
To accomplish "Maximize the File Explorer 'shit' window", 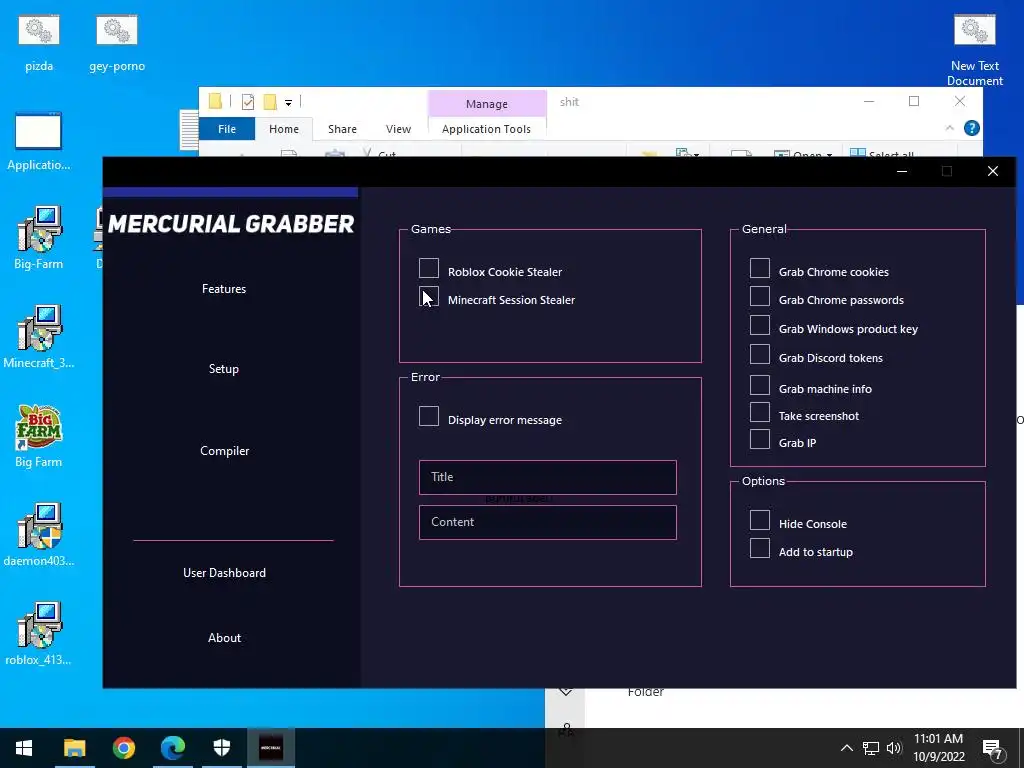I will [x=914, y=101].
